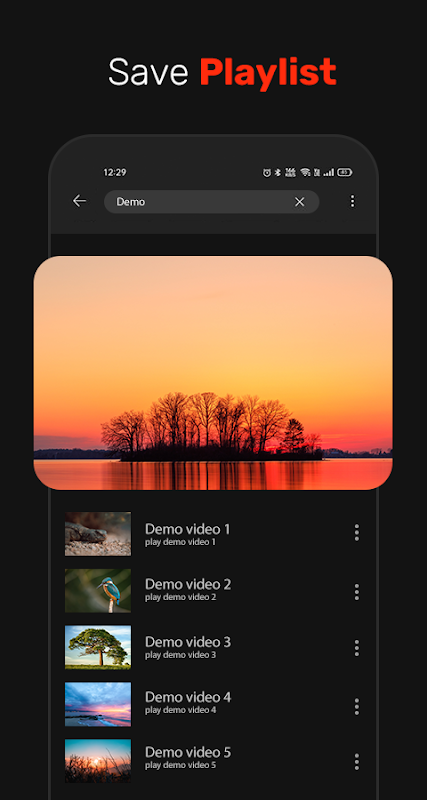Tap the 'play demo video 5' subtitle
The height and width of the screenshot is (800, 427).
[x=181, y=765]
